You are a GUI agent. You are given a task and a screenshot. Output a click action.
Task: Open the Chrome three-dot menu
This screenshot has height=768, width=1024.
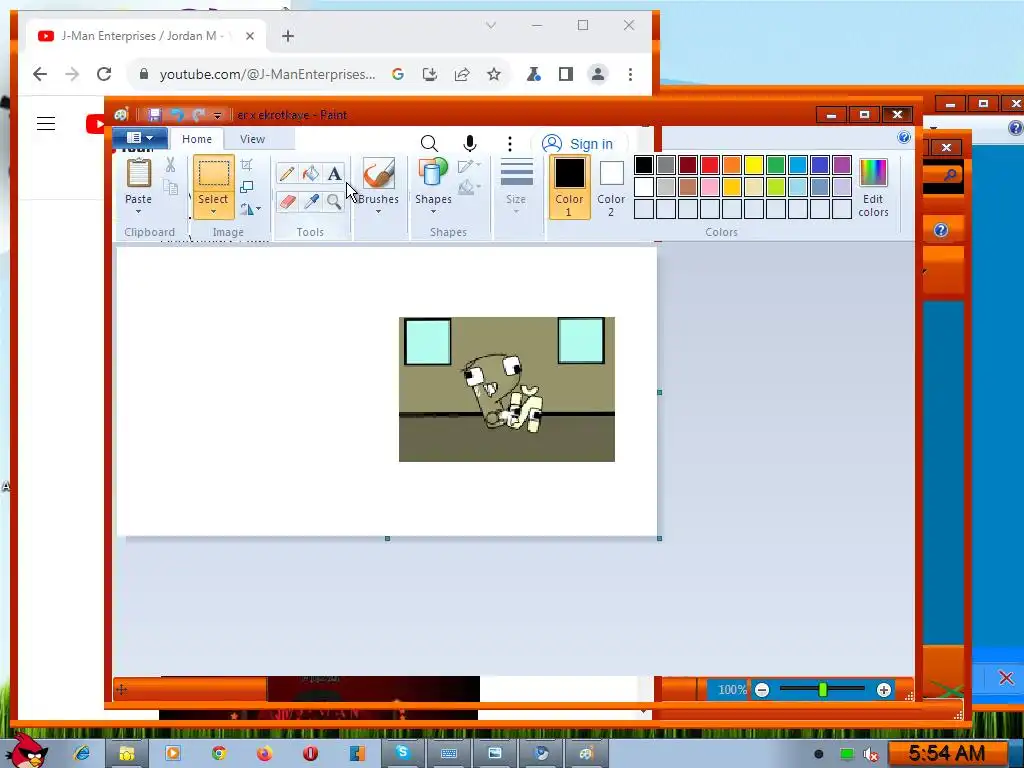click(x=630, y=74)
